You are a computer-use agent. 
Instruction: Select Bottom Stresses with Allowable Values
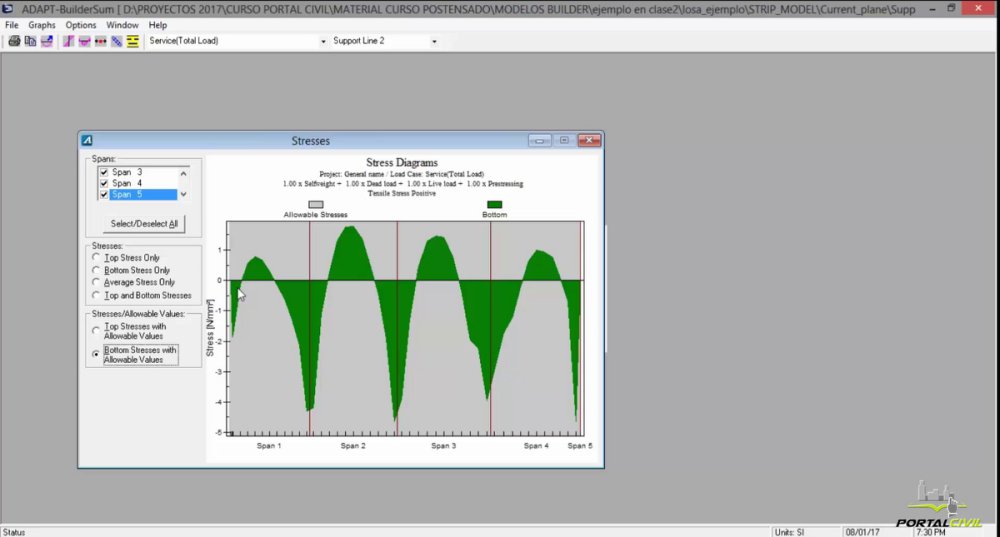coord(96,354)
